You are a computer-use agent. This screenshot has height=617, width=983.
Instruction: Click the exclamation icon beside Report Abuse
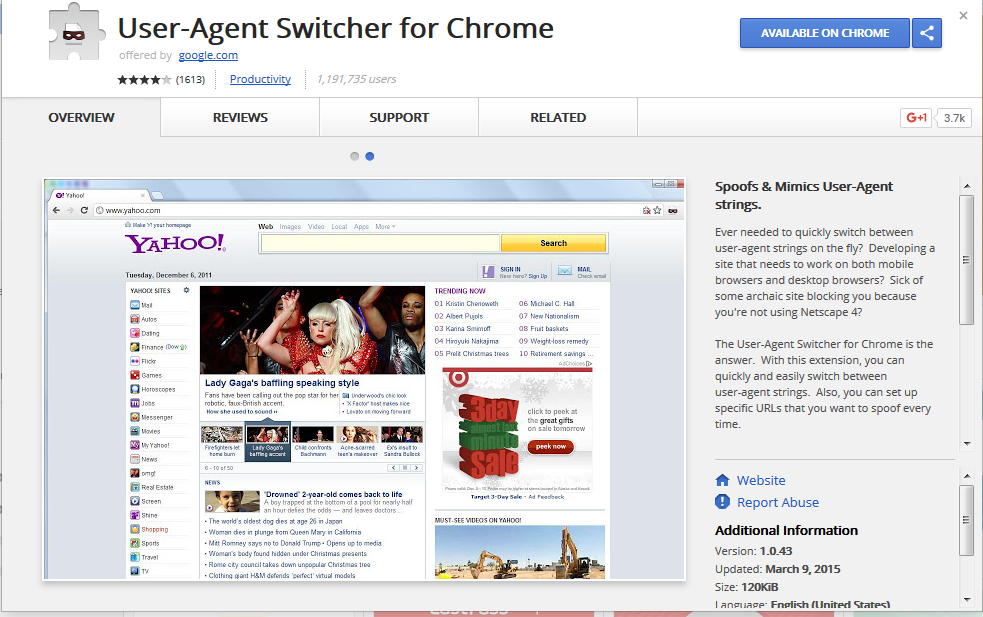click(x=722, y=502)
